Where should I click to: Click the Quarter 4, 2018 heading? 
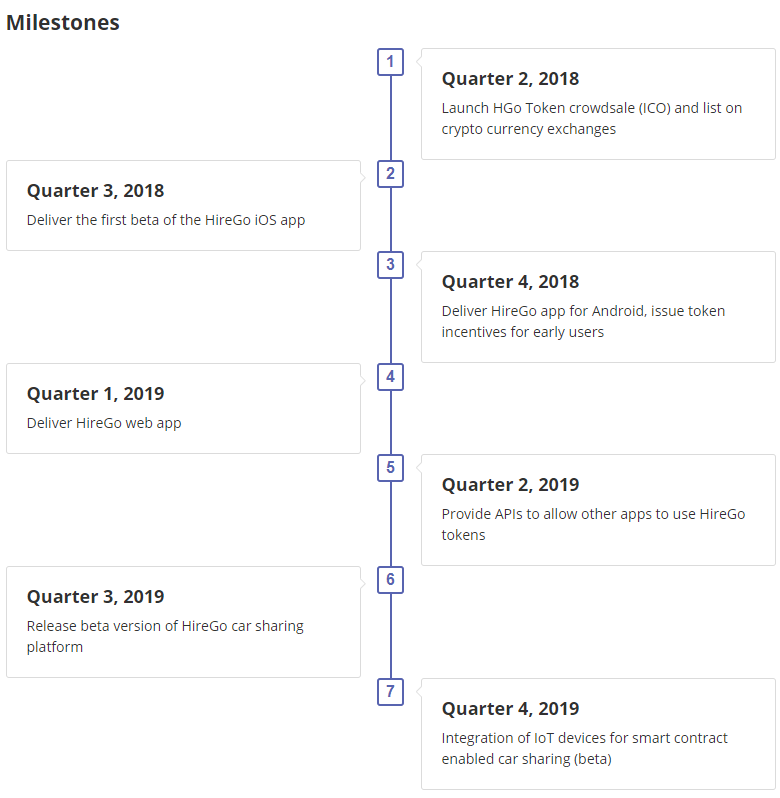click(x=510, y=282)
